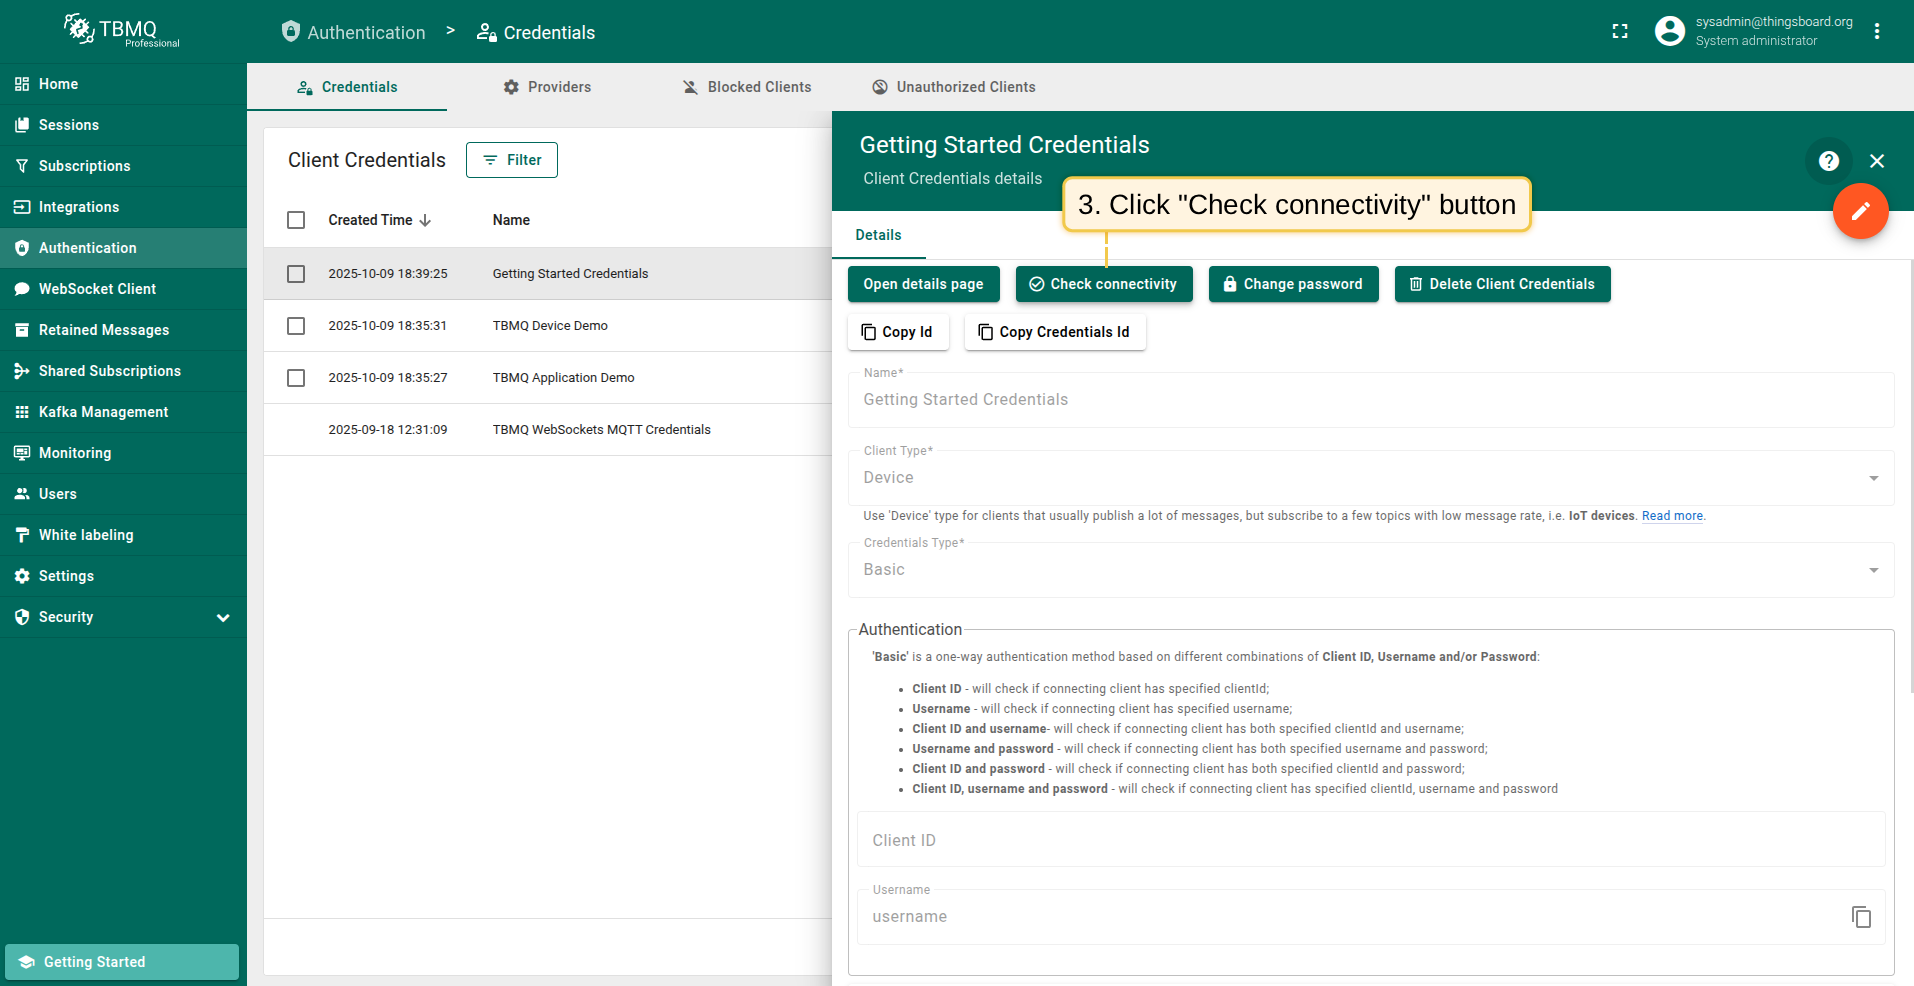
Task: Click the orange pencil edit button
Action: [1860, 211]
